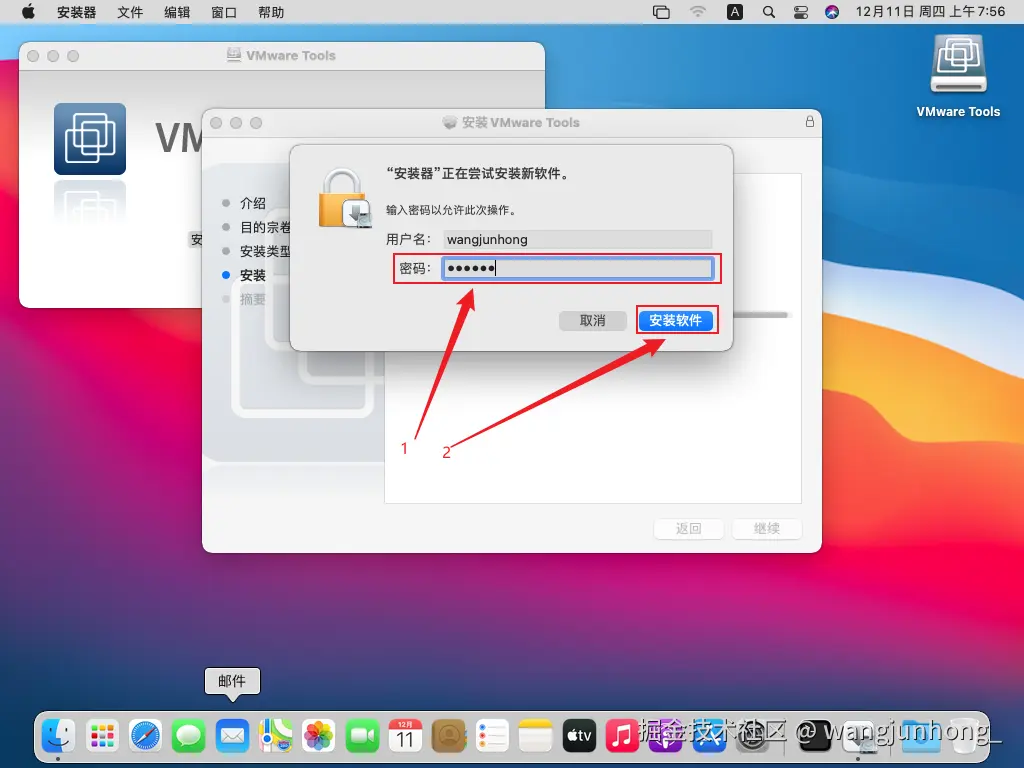
Task: Open Safari from the Dock
Action: click(146, 737)
